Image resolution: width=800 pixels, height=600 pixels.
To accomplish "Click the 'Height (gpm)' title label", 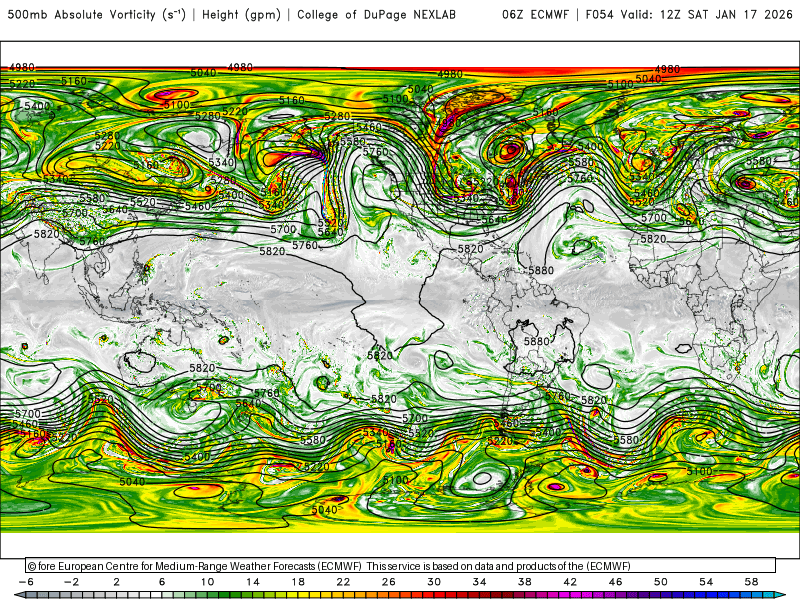I will pos(241,15).
